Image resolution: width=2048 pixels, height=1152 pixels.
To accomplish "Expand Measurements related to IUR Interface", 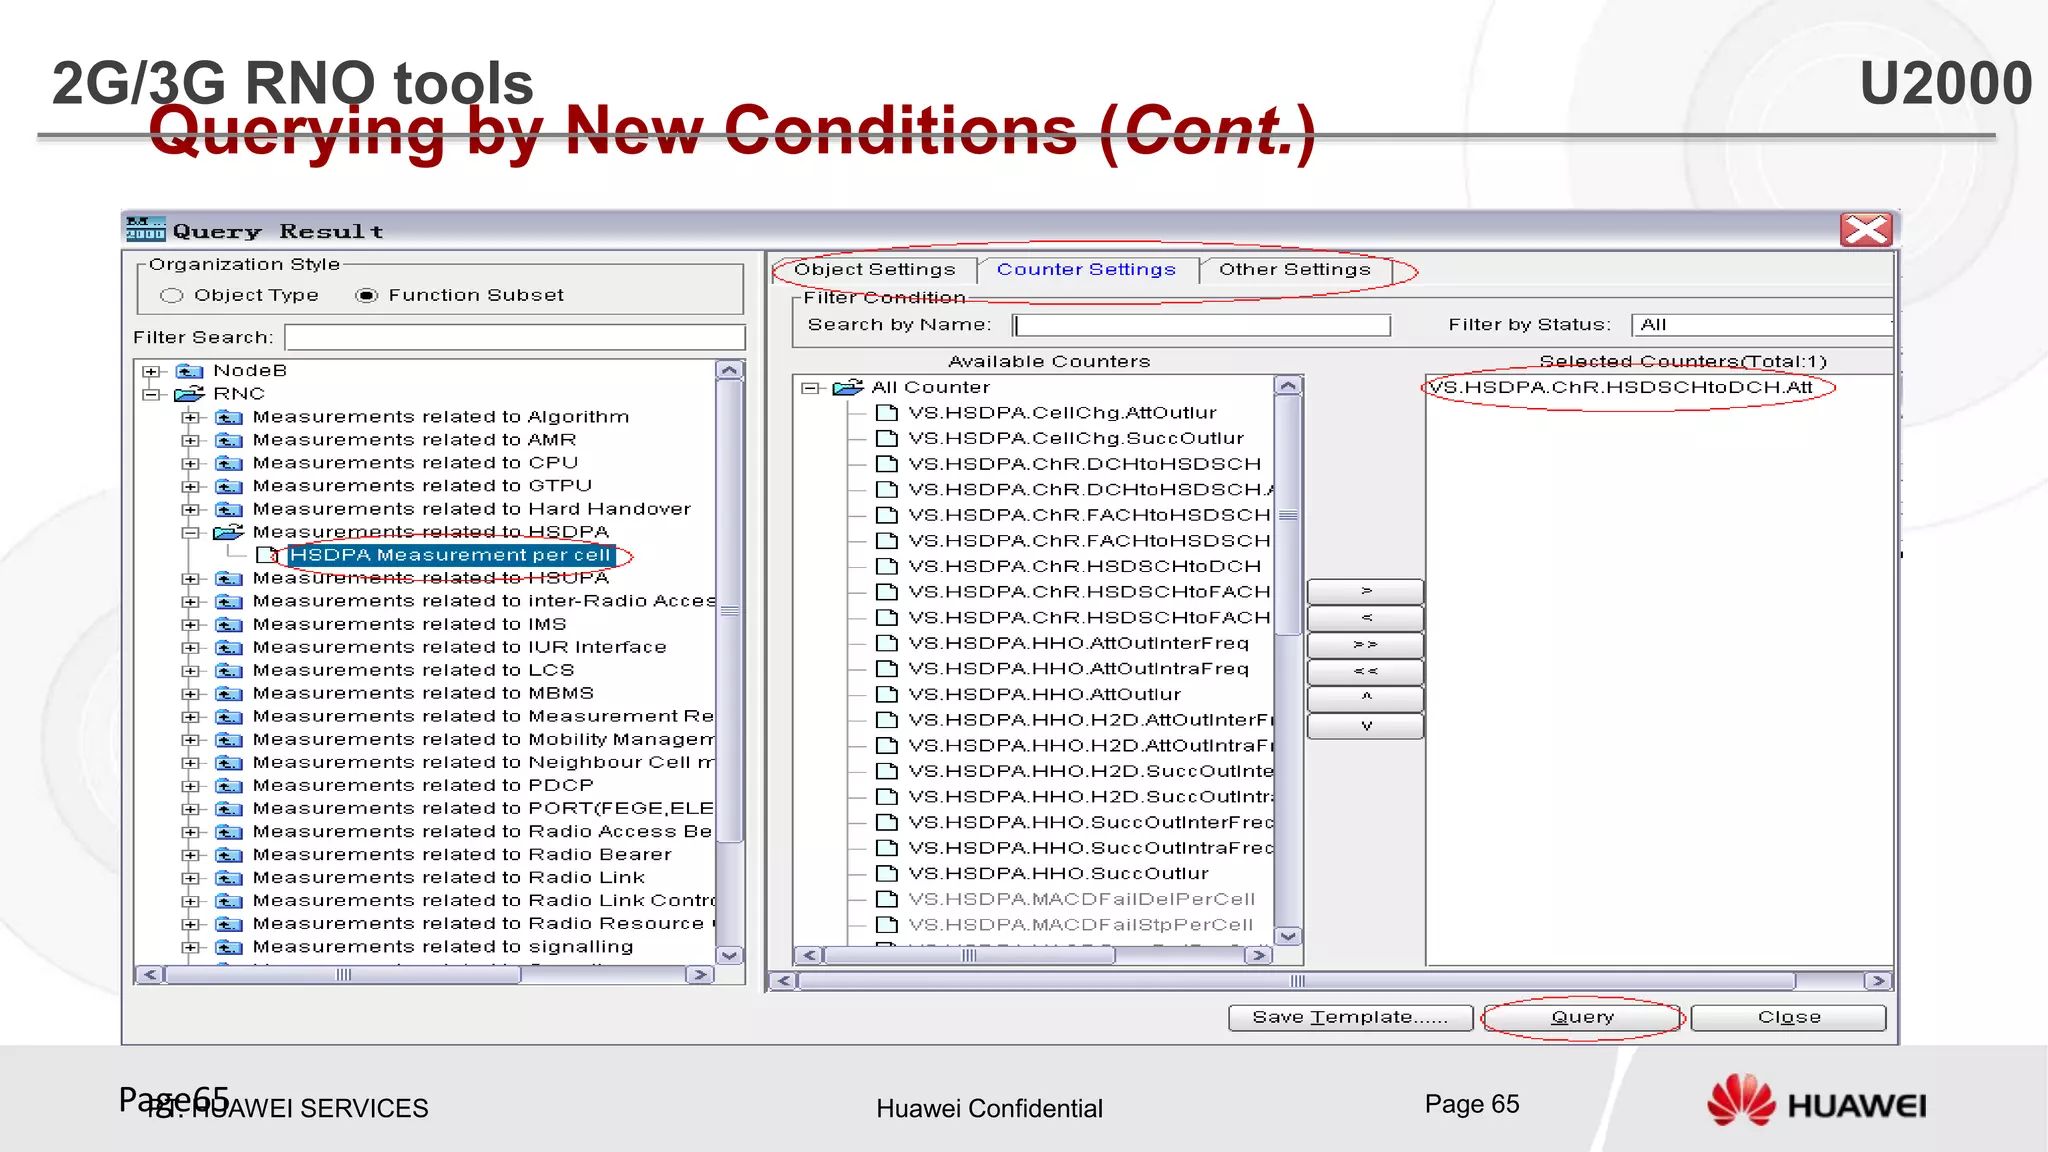I will pyautogui.click(x=190, y=648).
